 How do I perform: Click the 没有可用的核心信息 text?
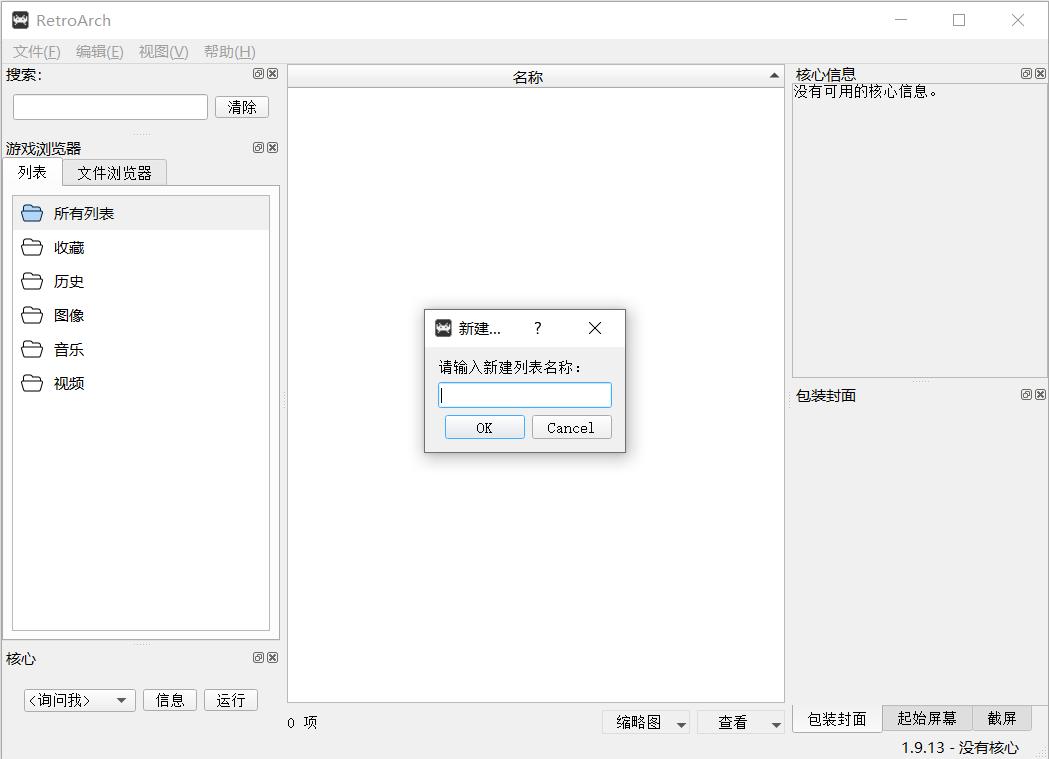point(865,92)
